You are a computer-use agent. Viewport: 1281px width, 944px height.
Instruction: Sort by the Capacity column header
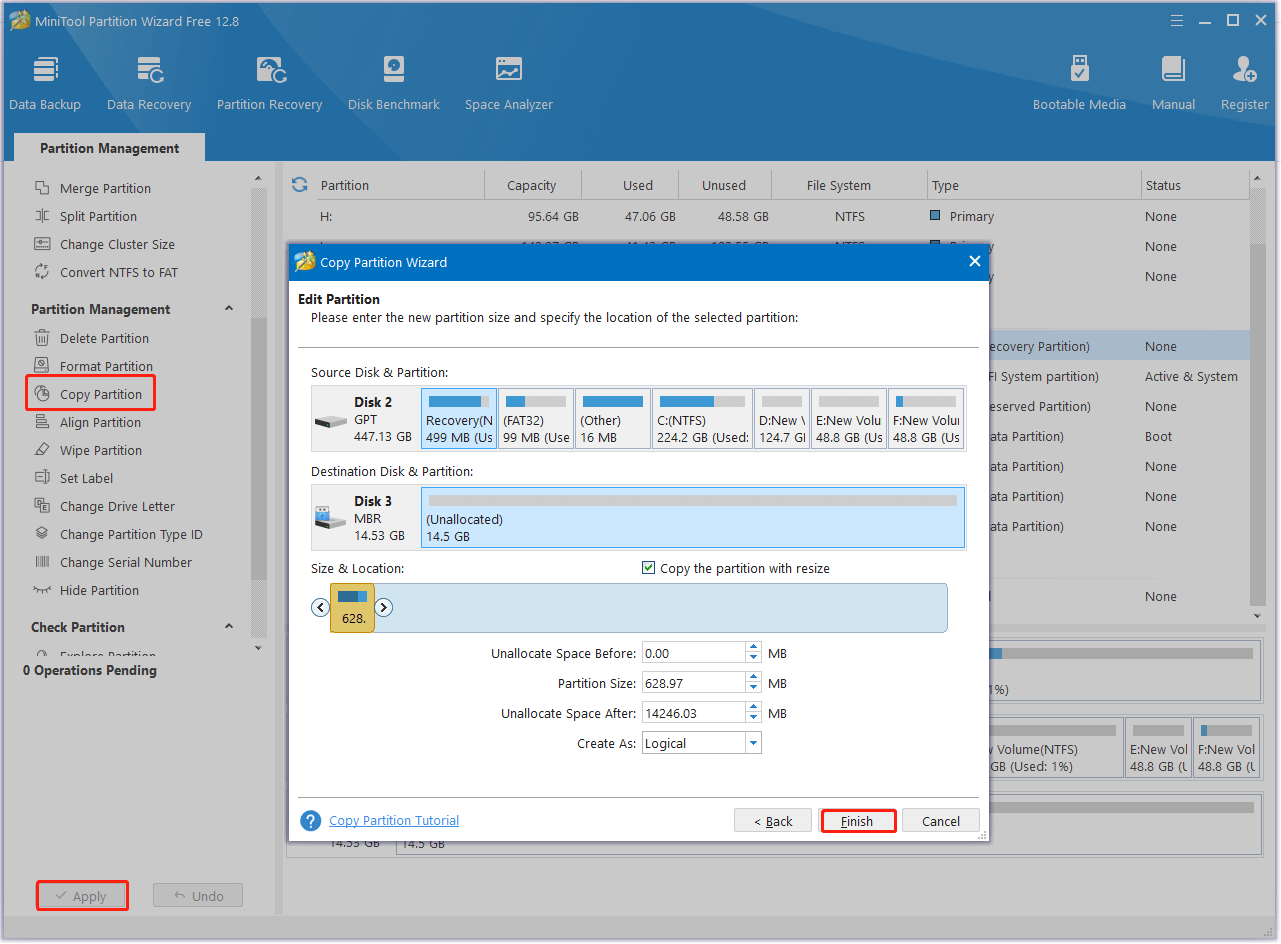click(x=531, y=185)
